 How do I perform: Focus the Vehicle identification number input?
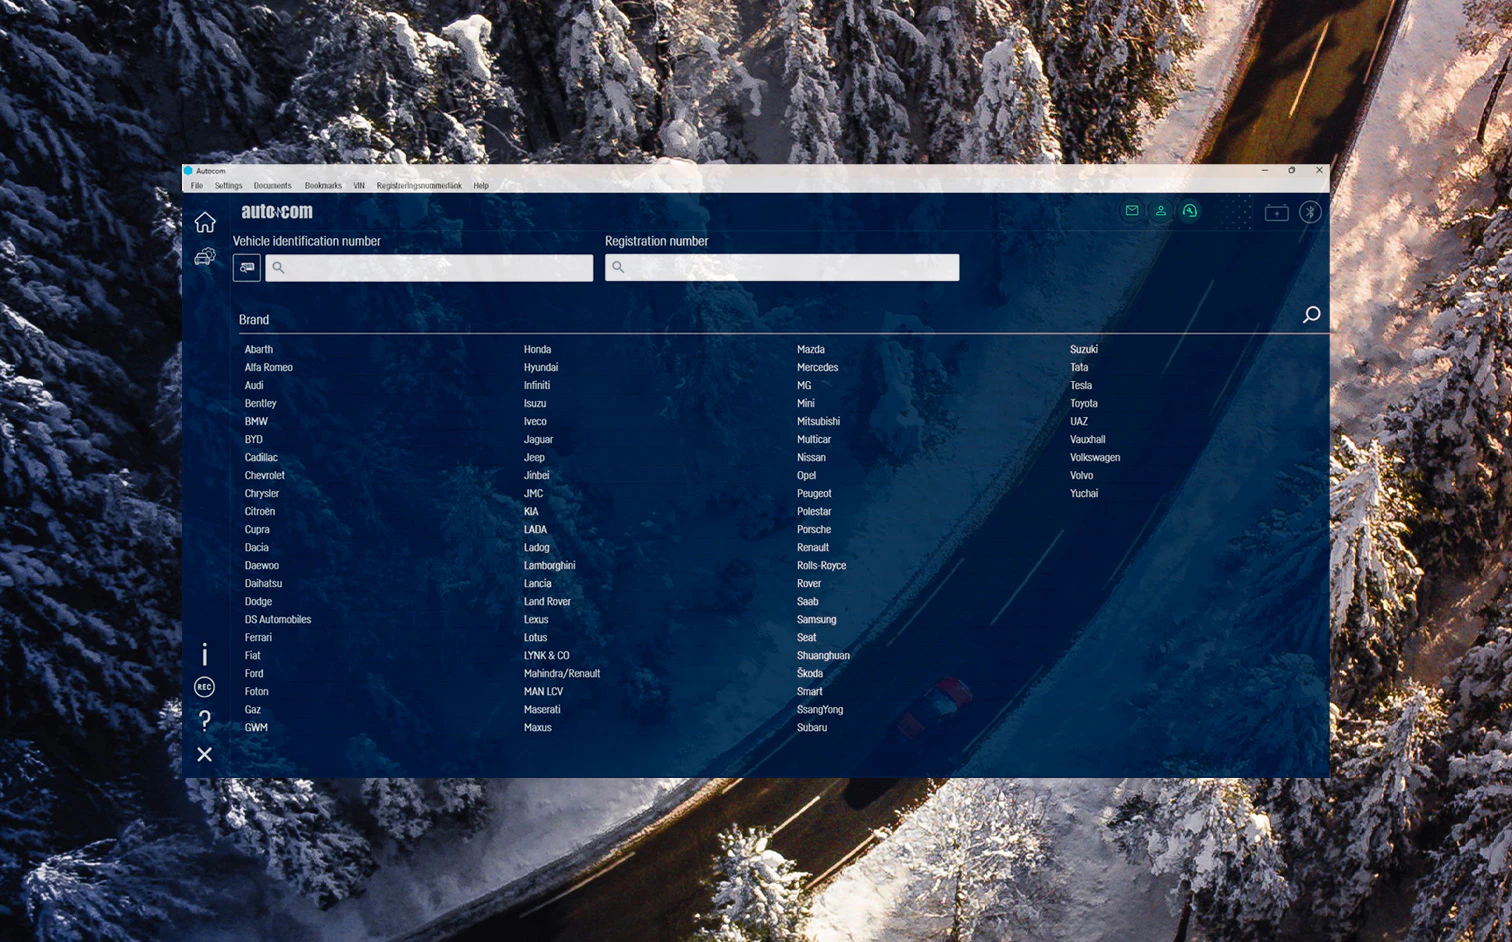pos(429,267)
